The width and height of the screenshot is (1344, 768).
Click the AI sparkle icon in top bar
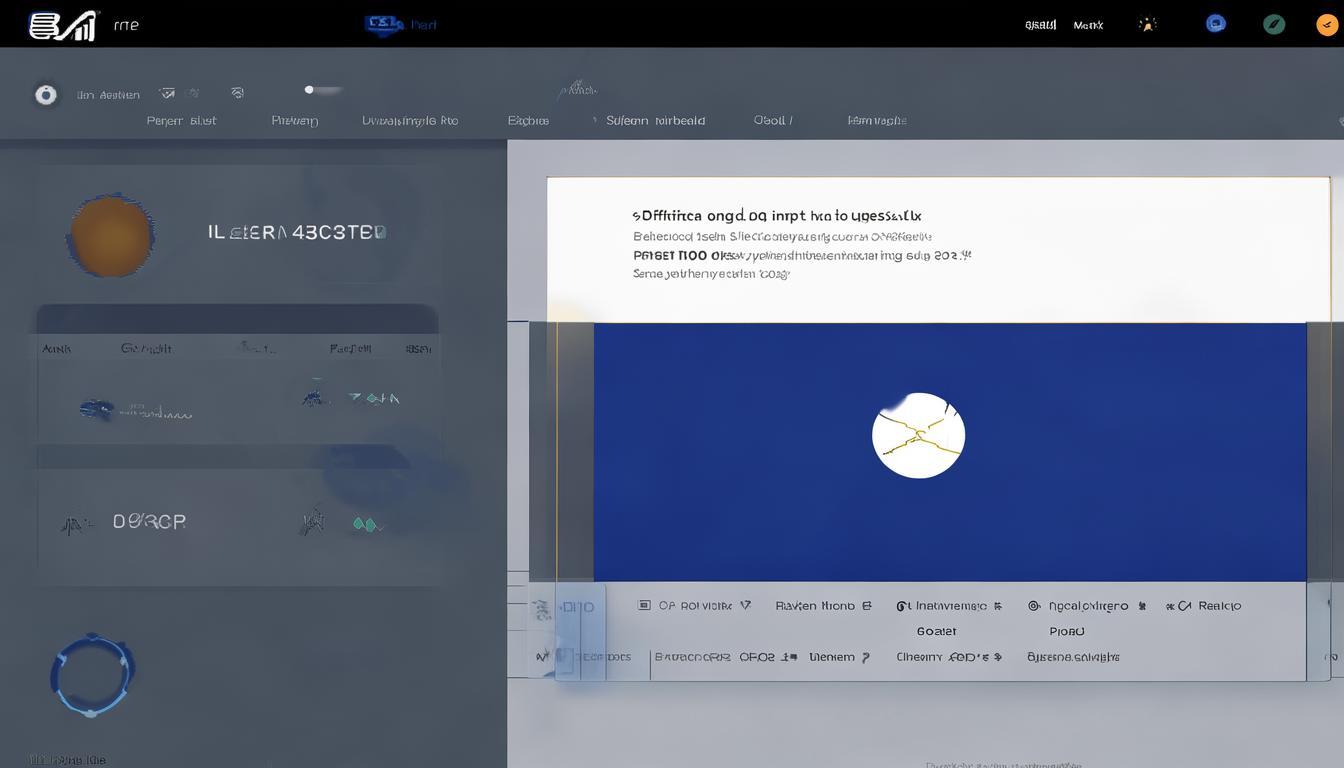[x=1148, y=23]
